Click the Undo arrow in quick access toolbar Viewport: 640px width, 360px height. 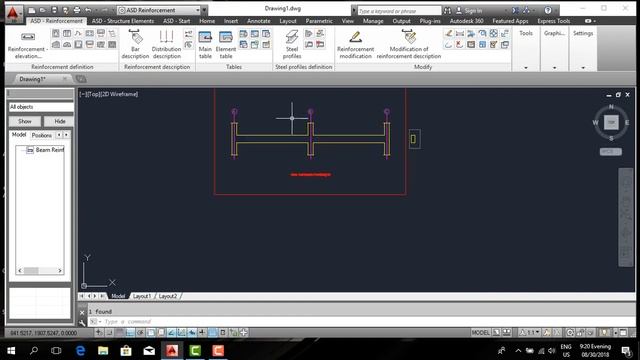88,10
